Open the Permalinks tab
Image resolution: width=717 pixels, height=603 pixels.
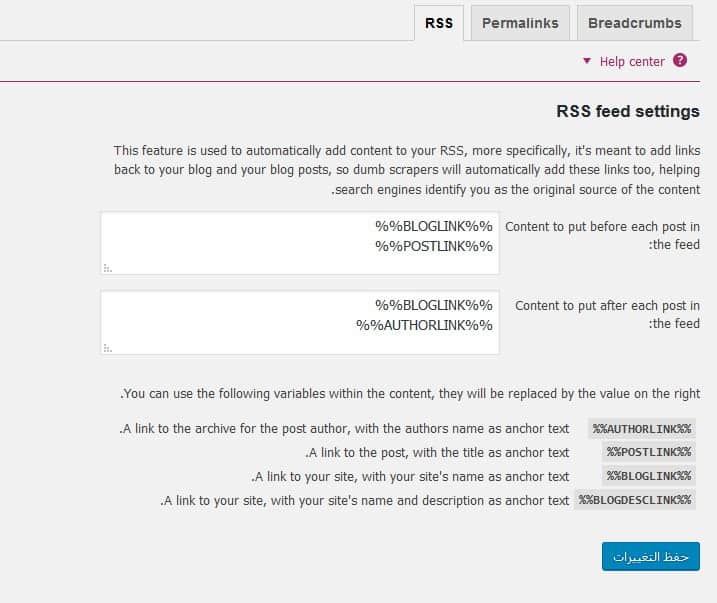[x=521, y=23]
